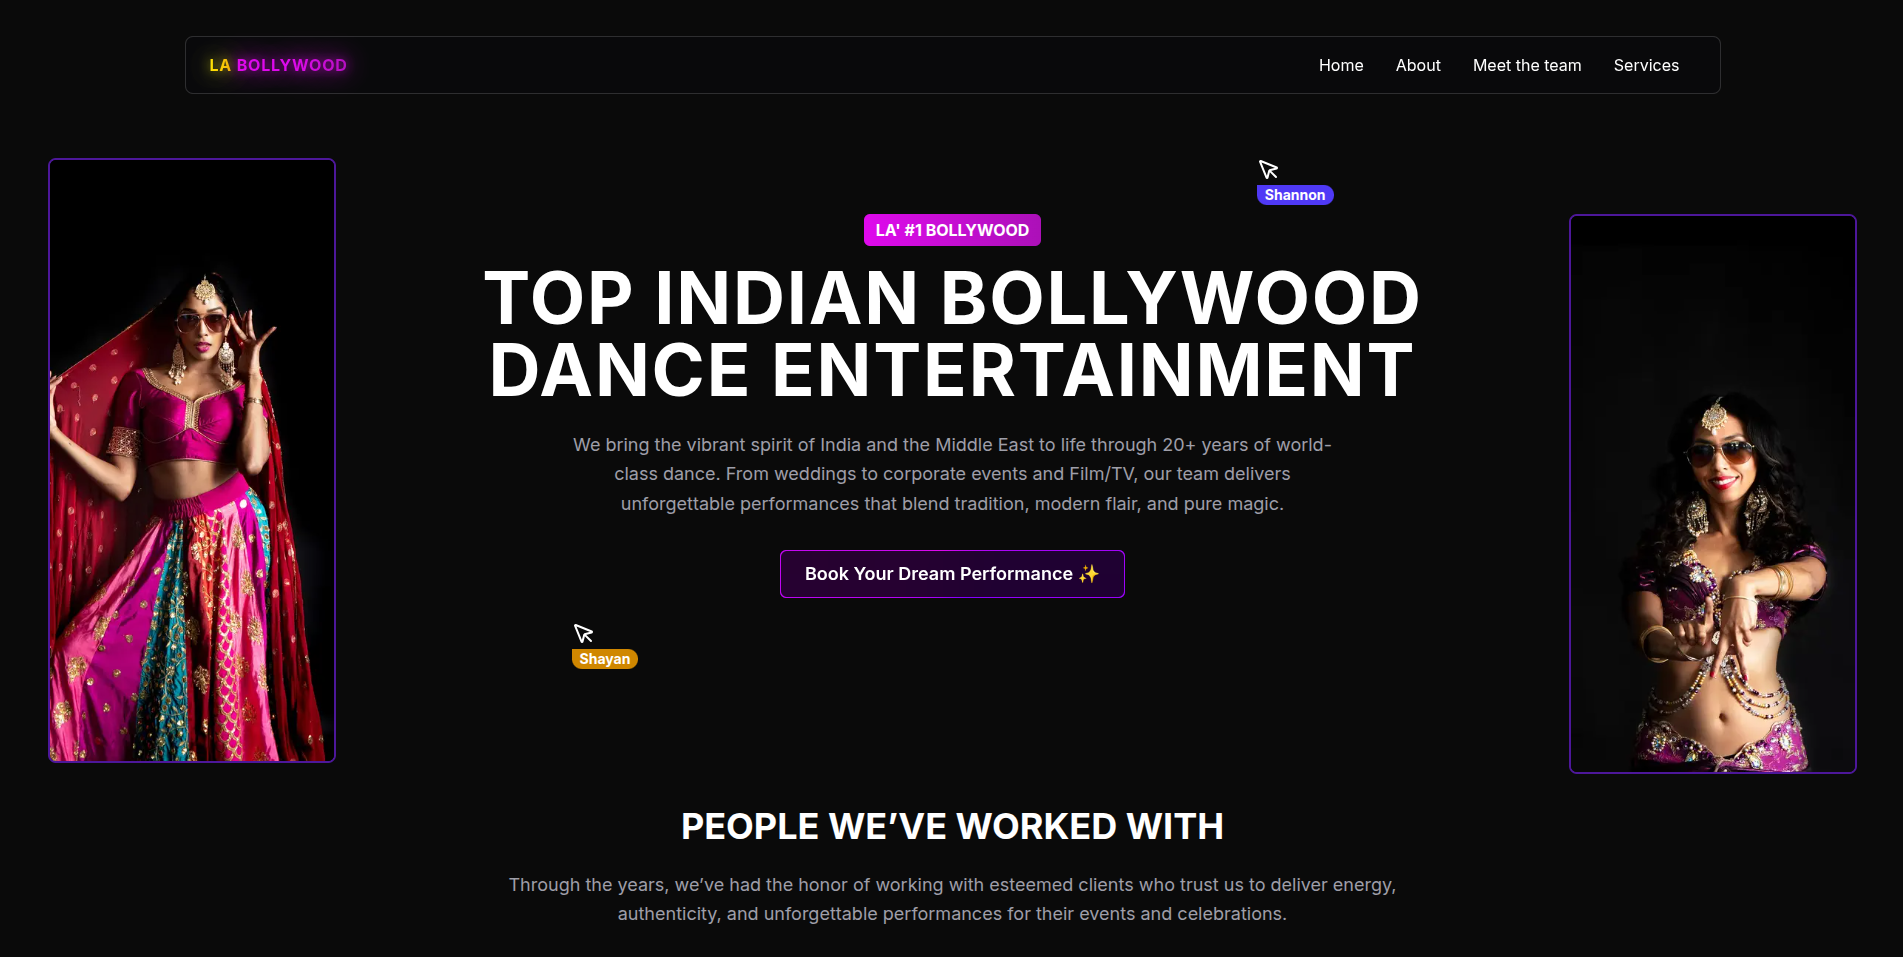The width and height of the screenshot is (1903, 957).
Task: Open the purple costume dancer photo
Action: [x=1712, y=494]
